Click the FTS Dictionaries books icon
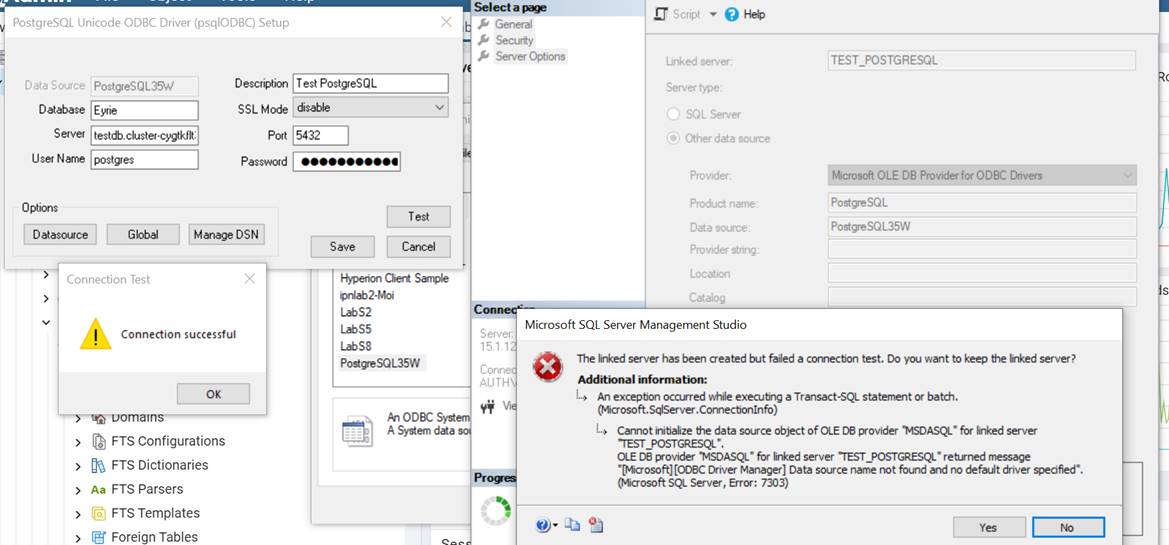This screenshot has width=1169, height=545. pos(98,465)
